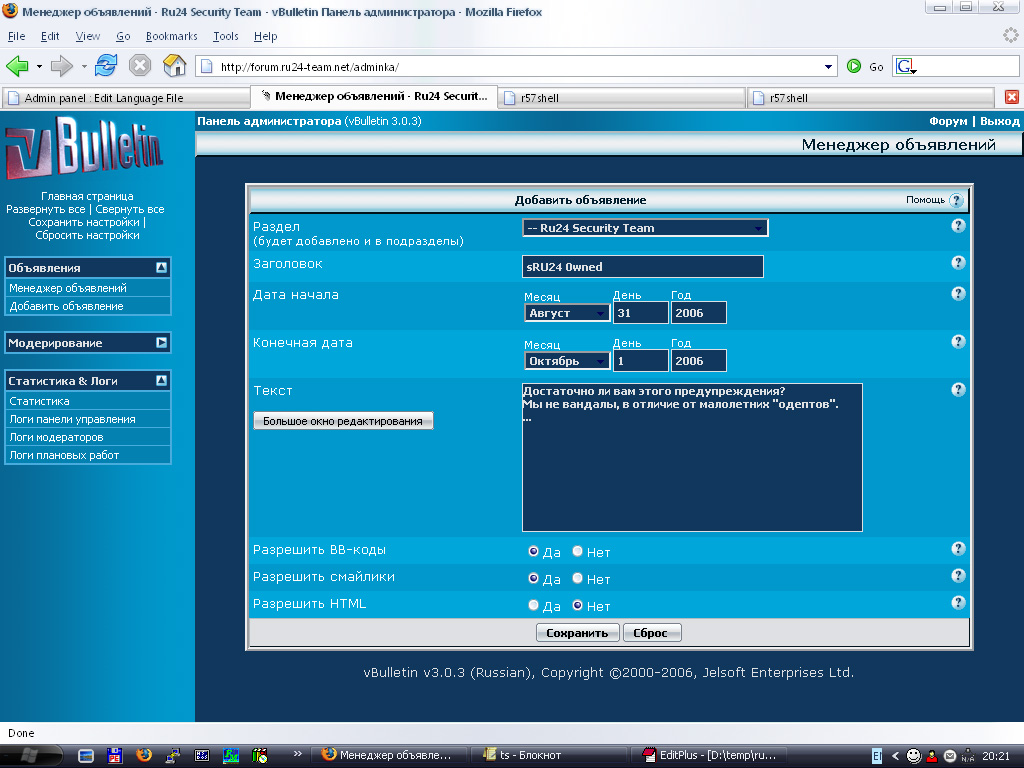Switch to ts - Блокнот taskbar window
1024x768 pixels.
549,756
